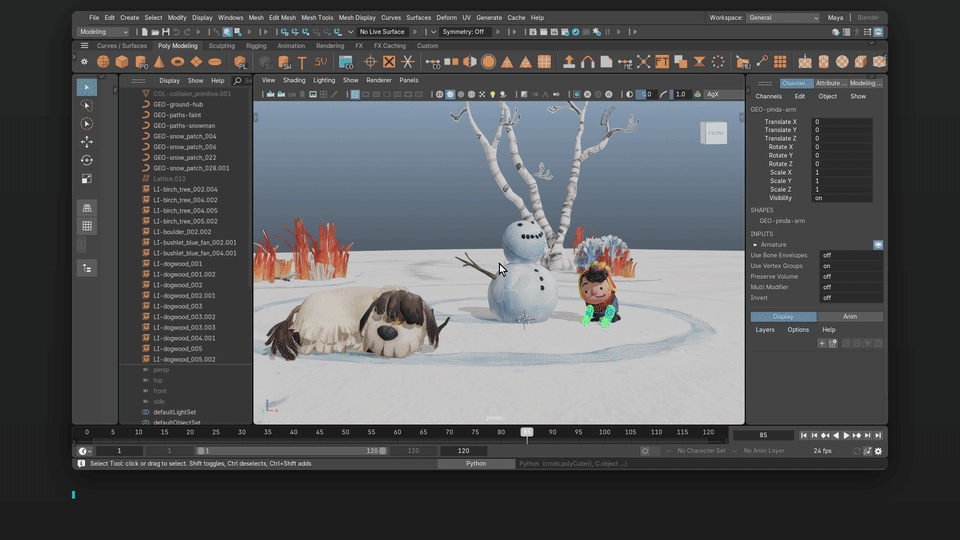Screen dimensions: 960x540
Task: Click the exposure 0.0 value slider
Action: tap(645, 94)
